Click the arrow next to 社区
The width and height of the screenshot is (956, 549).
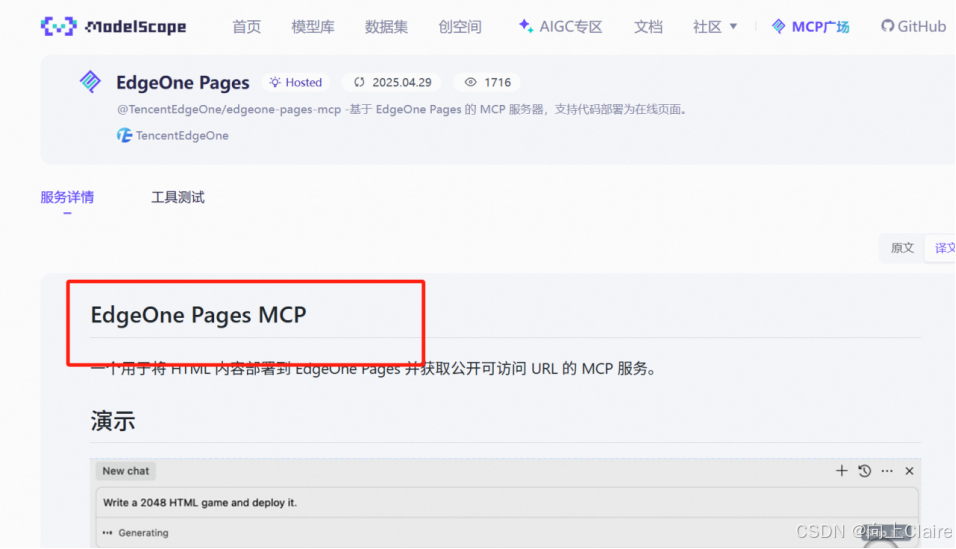[733, 27]
